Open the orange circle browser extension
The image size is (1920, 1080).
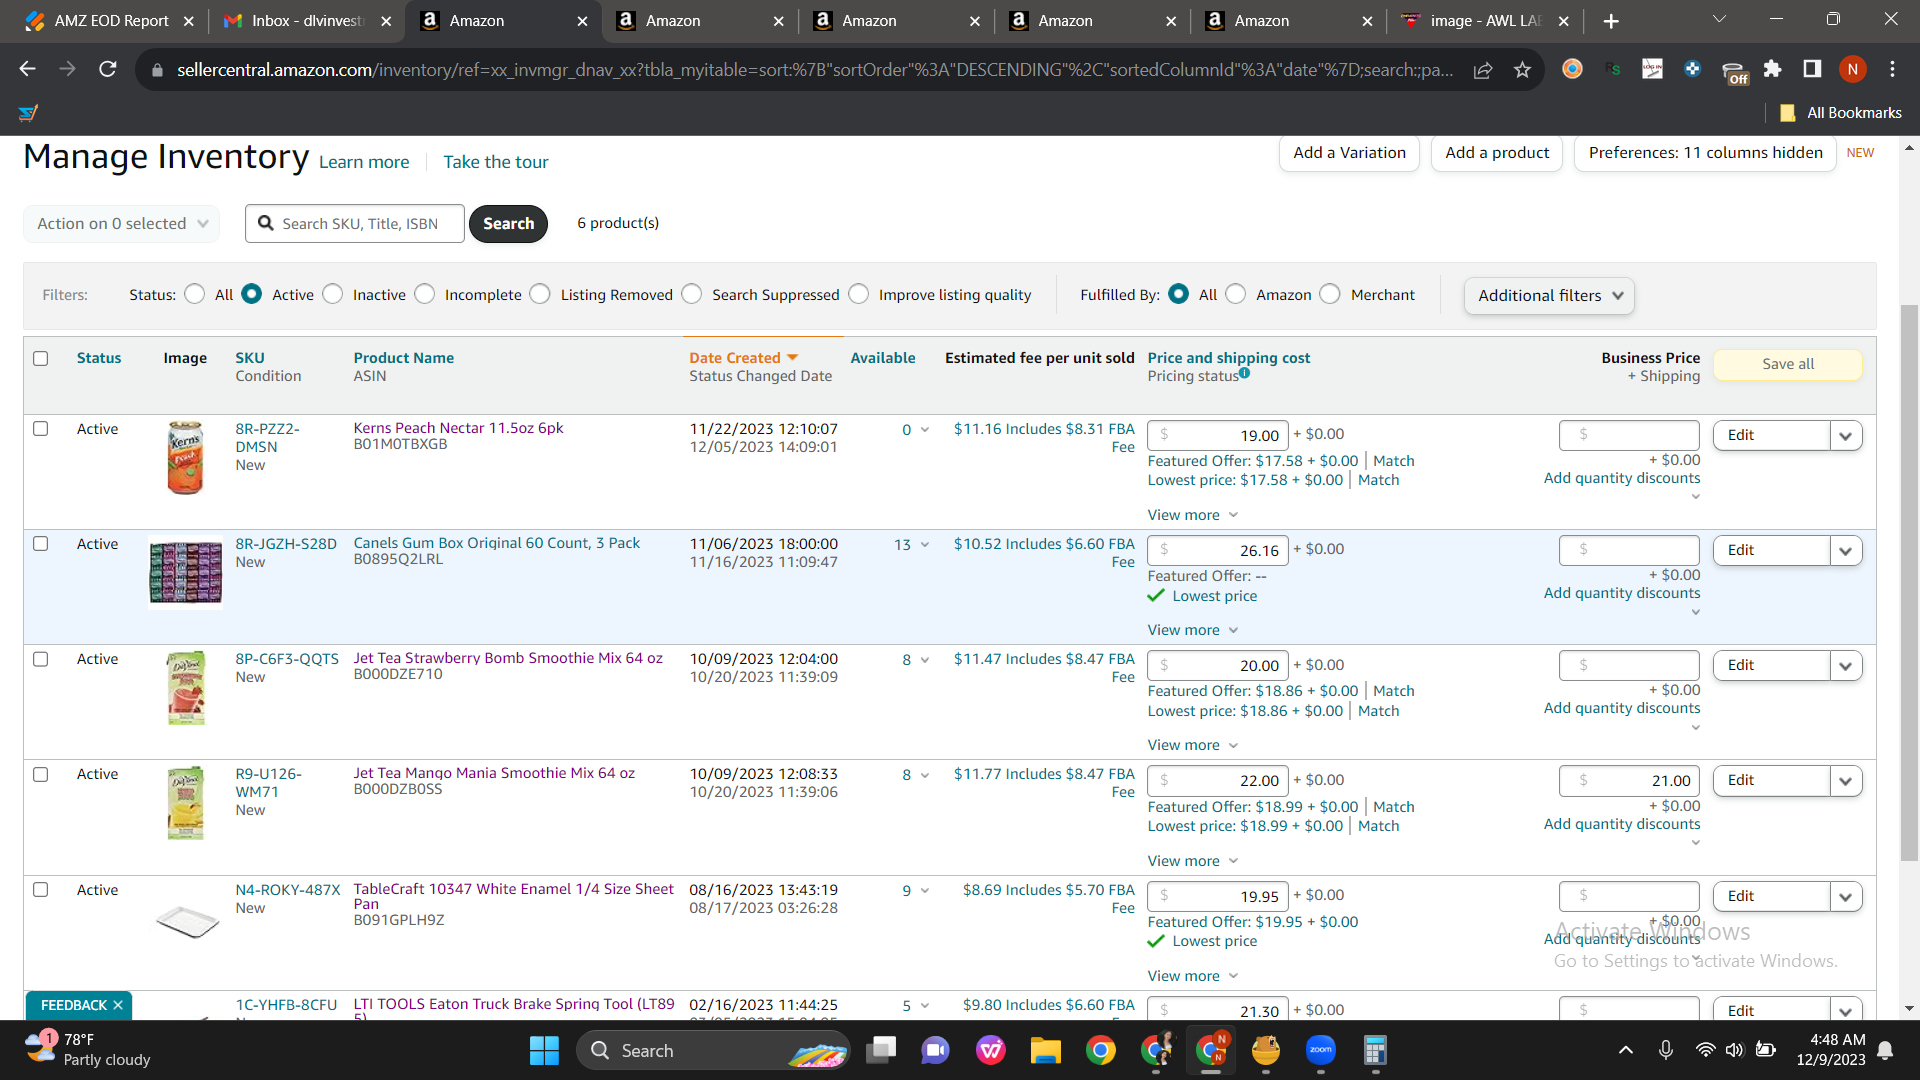(x=1572, y=69)
